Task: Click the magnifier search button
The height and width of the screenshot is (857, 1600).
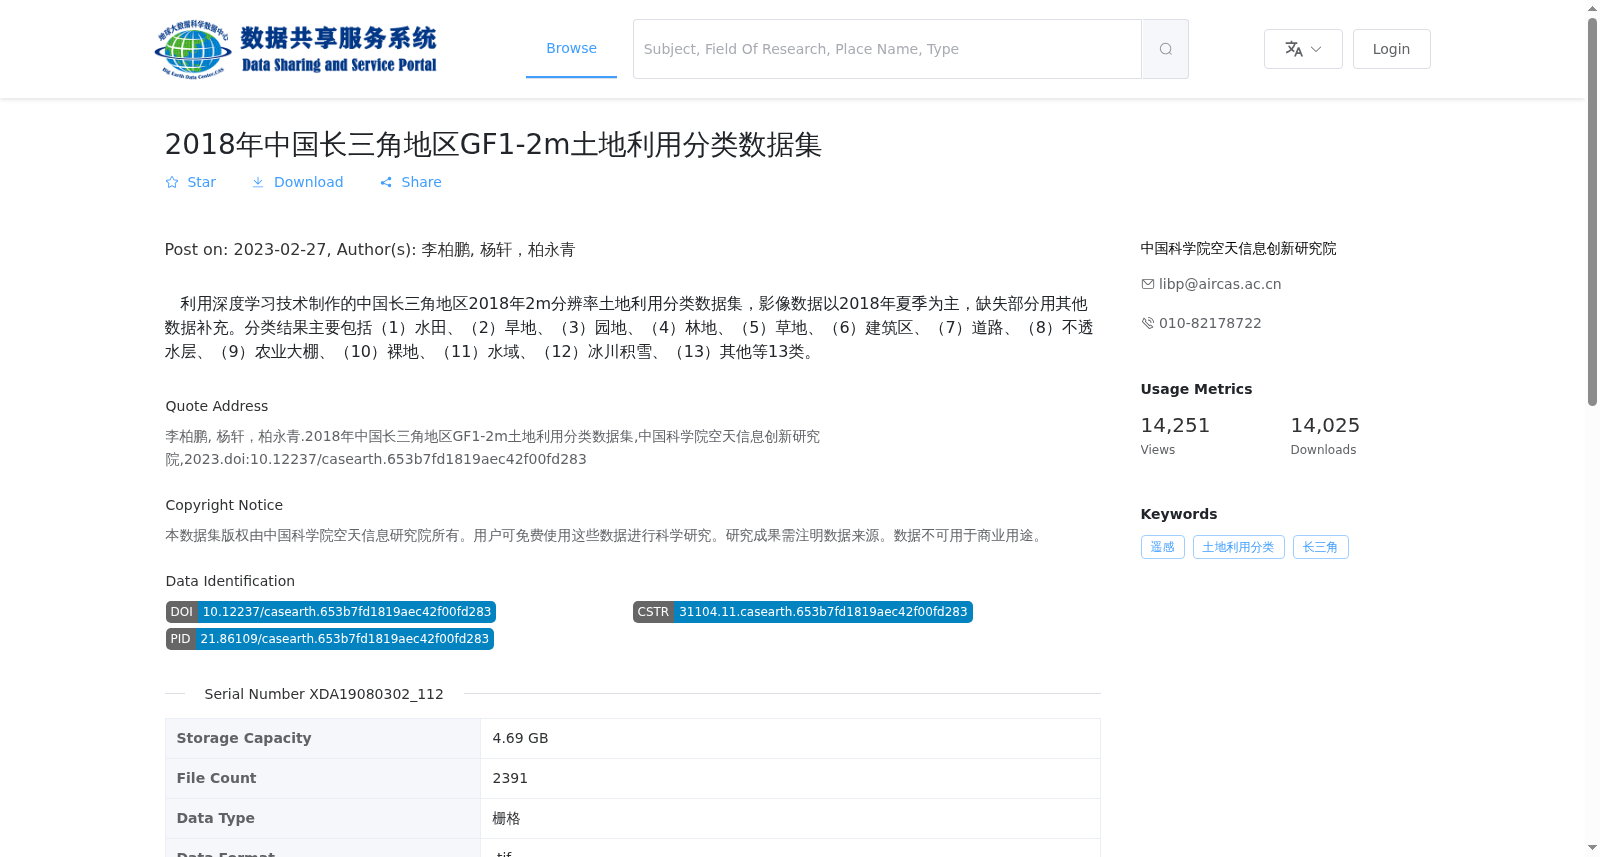Action: (1165, 49)
